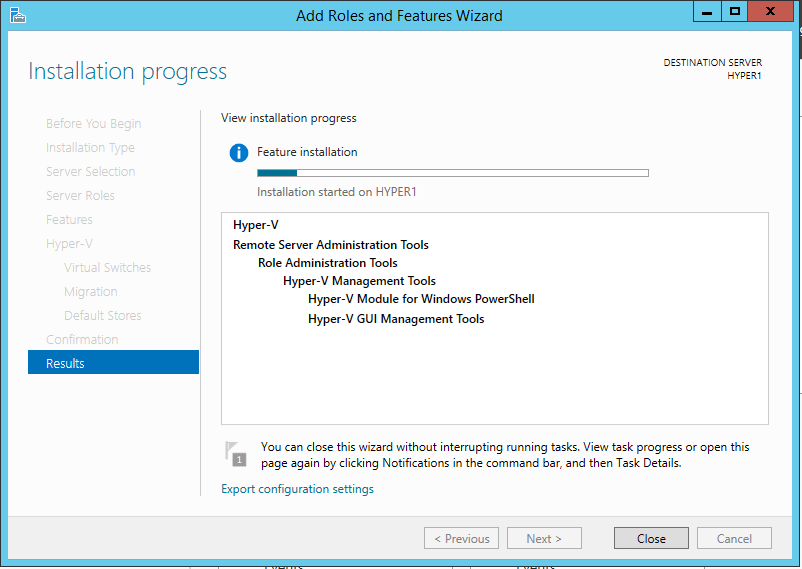
Task: Go to Installation Type step
Action: (91, 148)
